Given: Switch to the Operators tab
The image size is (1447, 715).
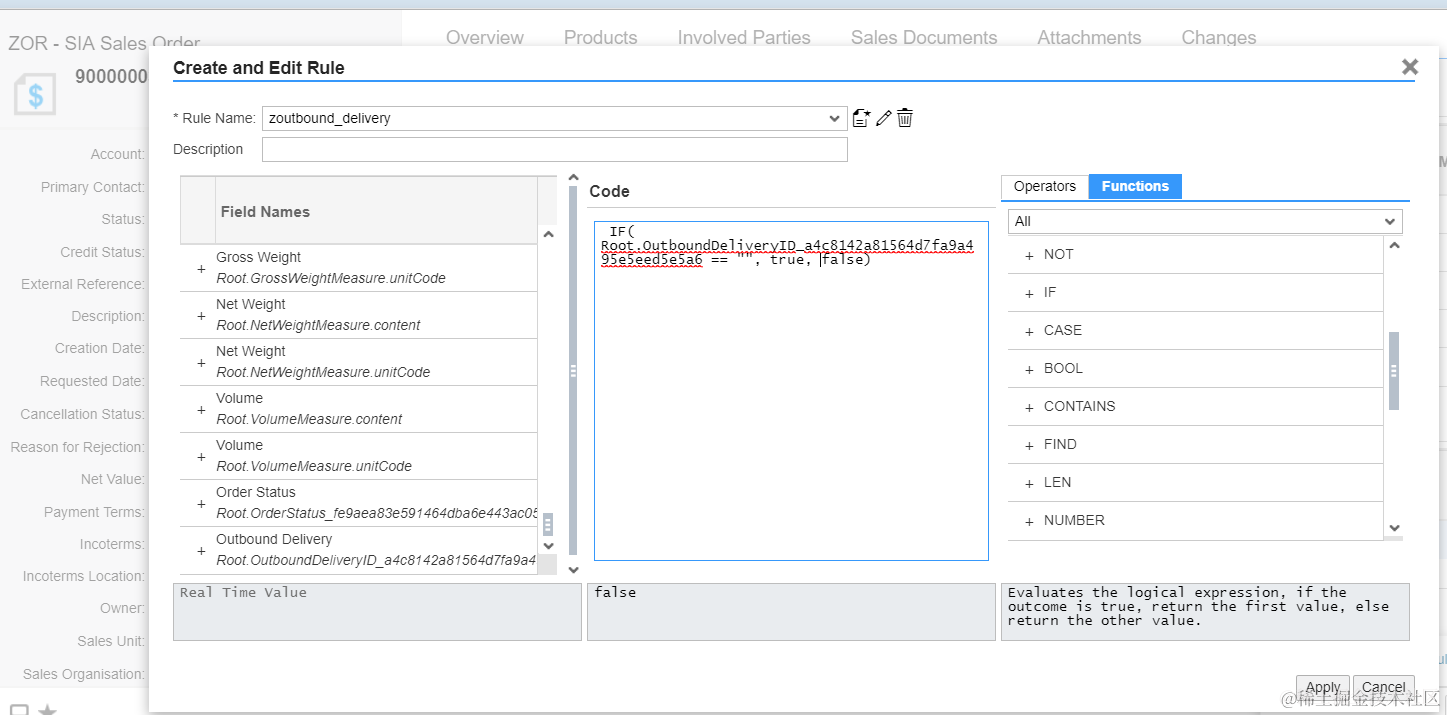Looking at the screenshot, I should click(x=1044, y=186).
